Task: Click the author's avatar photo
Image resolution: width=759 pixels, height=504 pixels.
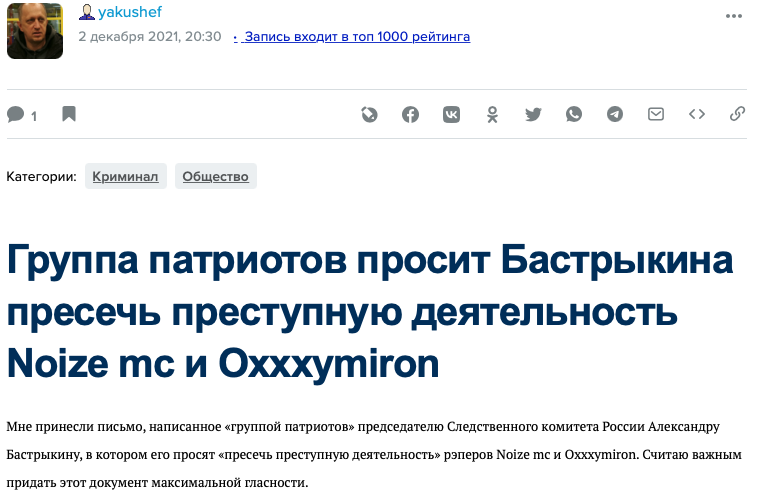Action: pos(35,30)
